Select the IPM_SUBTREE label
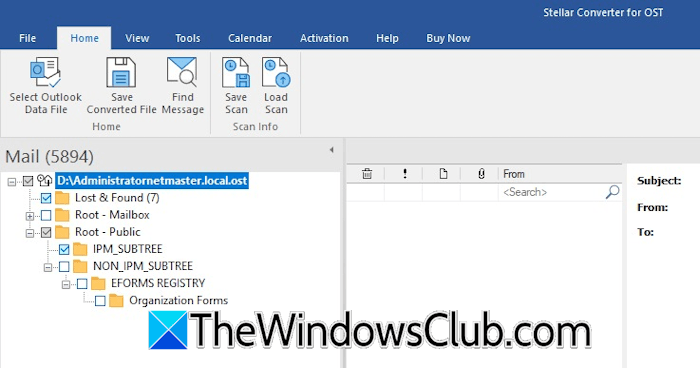Viewport: 700px width, 368px height. (128, 249)
